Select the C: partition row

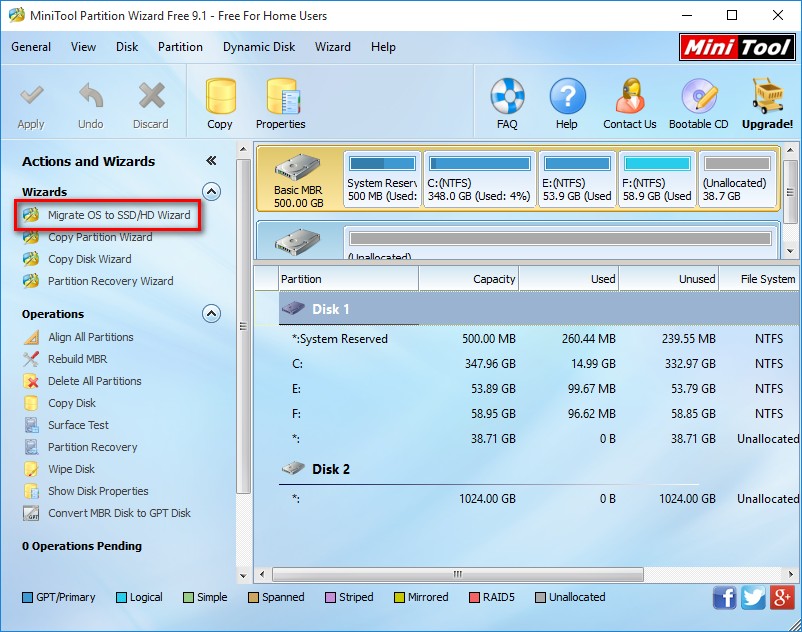click(x=539, y=364)
